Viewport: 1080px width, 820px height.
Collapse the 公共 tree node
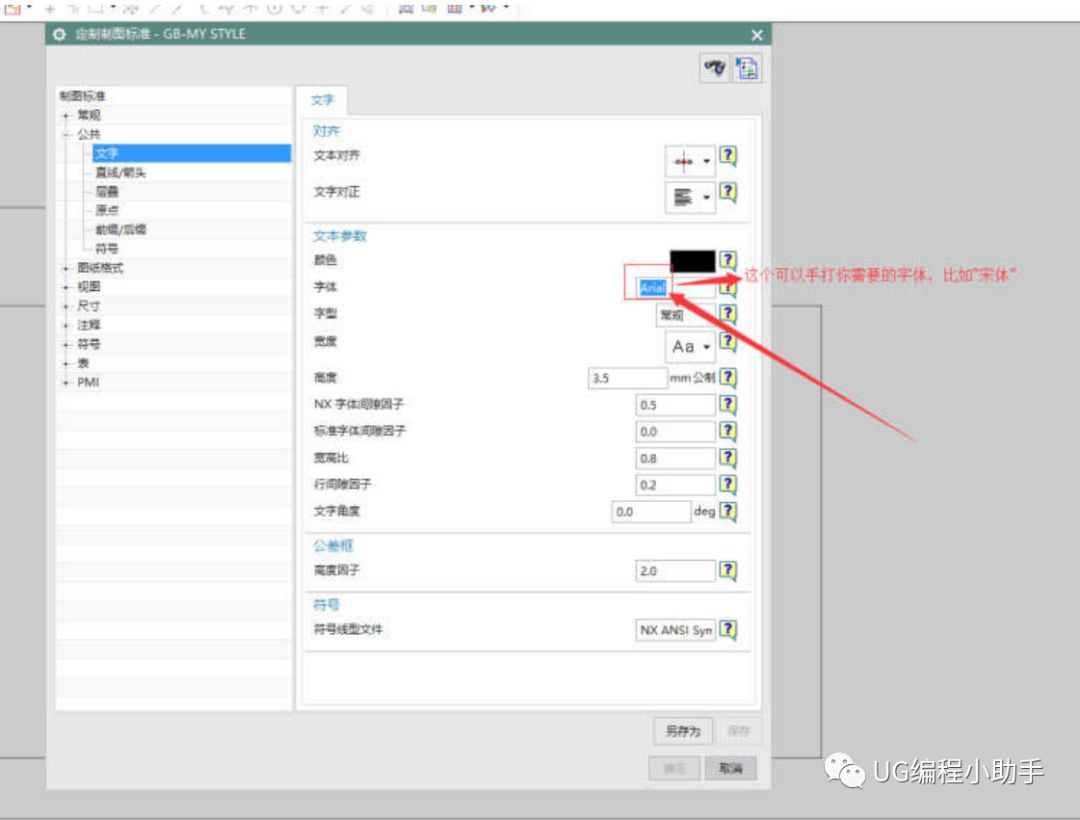[x=66, y=133]
